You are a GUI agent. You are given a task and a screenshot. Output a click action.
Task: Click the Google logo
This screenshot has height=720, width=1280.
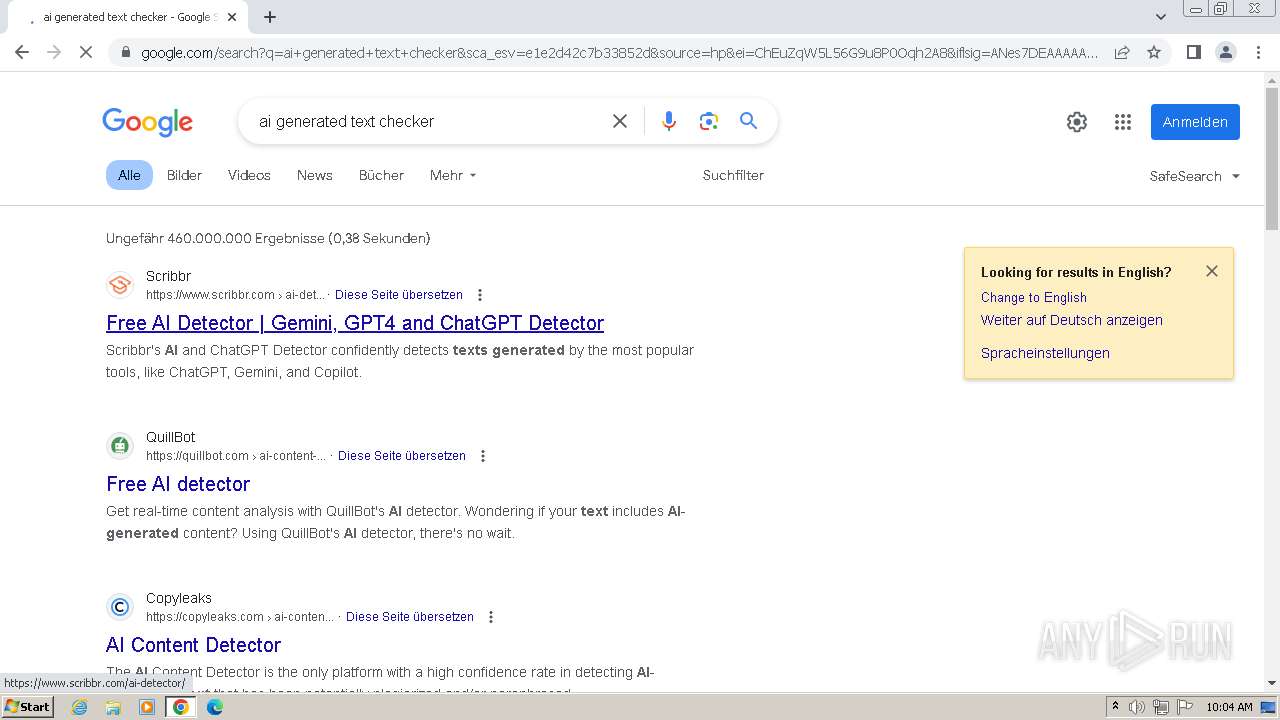(x=147, y=122)
